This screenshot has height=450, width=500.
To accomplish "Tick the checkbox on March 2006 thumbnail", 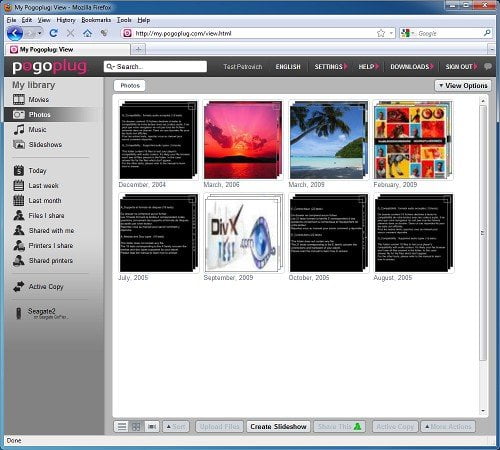I will 276,107.
